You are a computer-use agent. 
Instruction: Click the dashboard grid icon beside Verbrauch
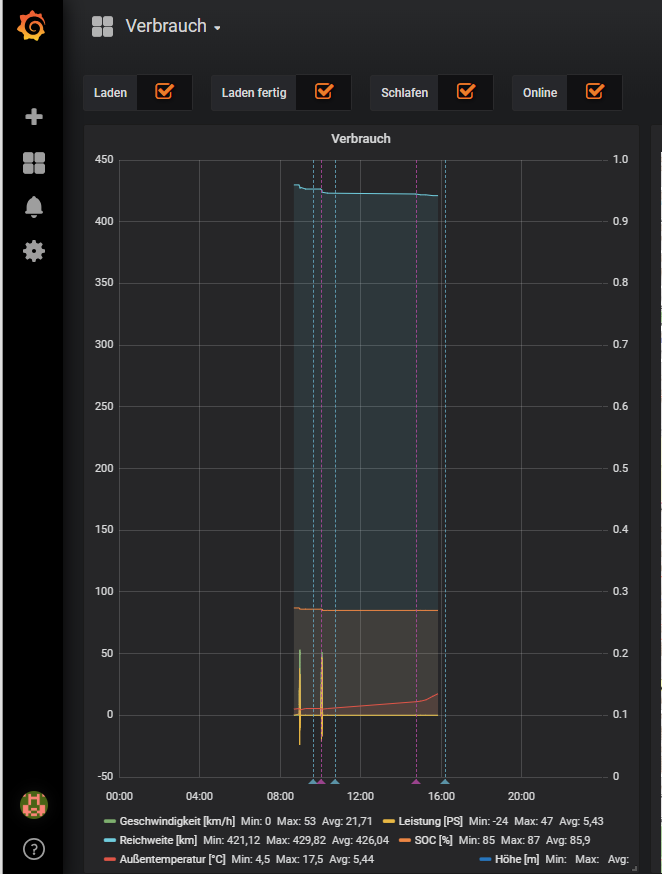click(102, 27)
